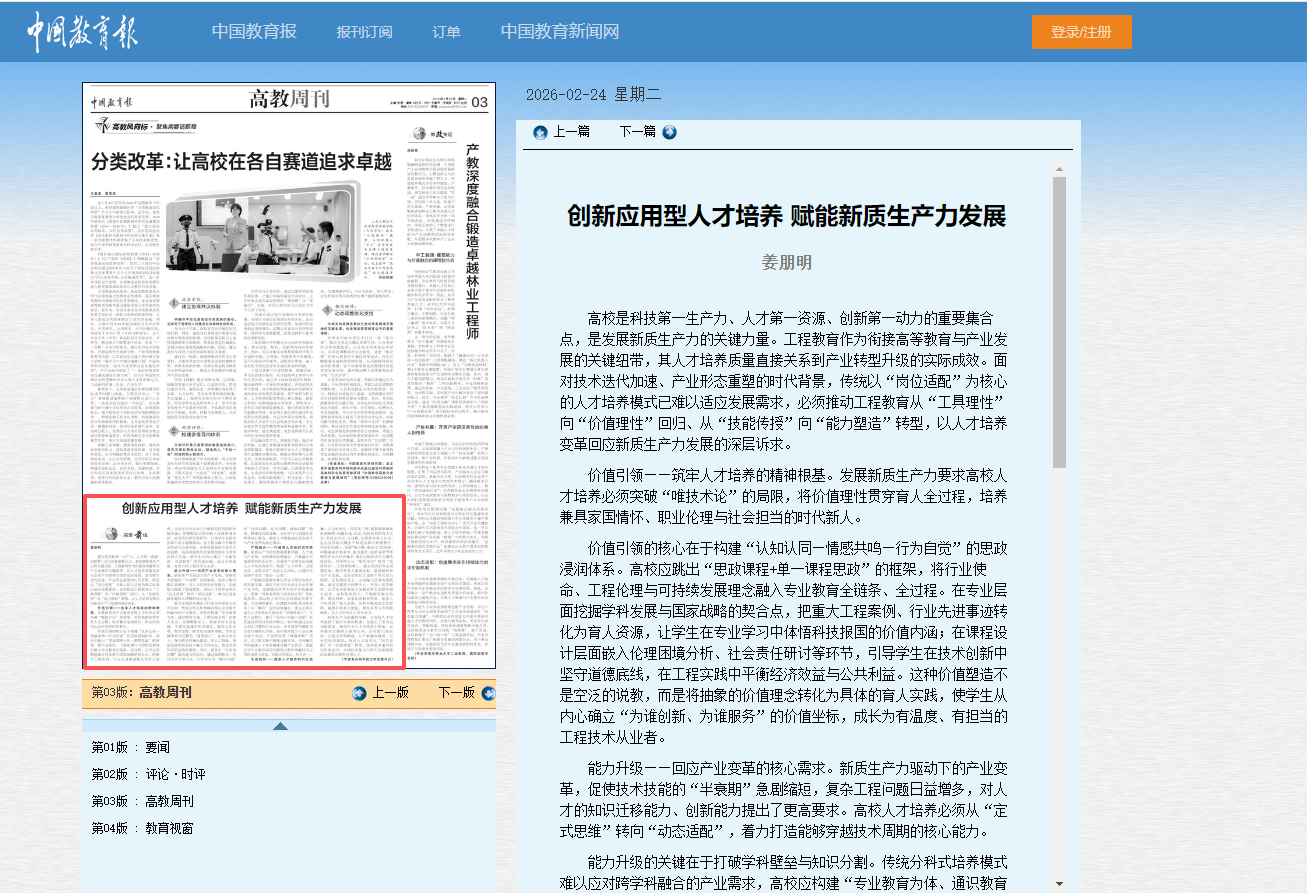
Task: Choose 第03版 高教周刊 from the page list
Action: 142,801
